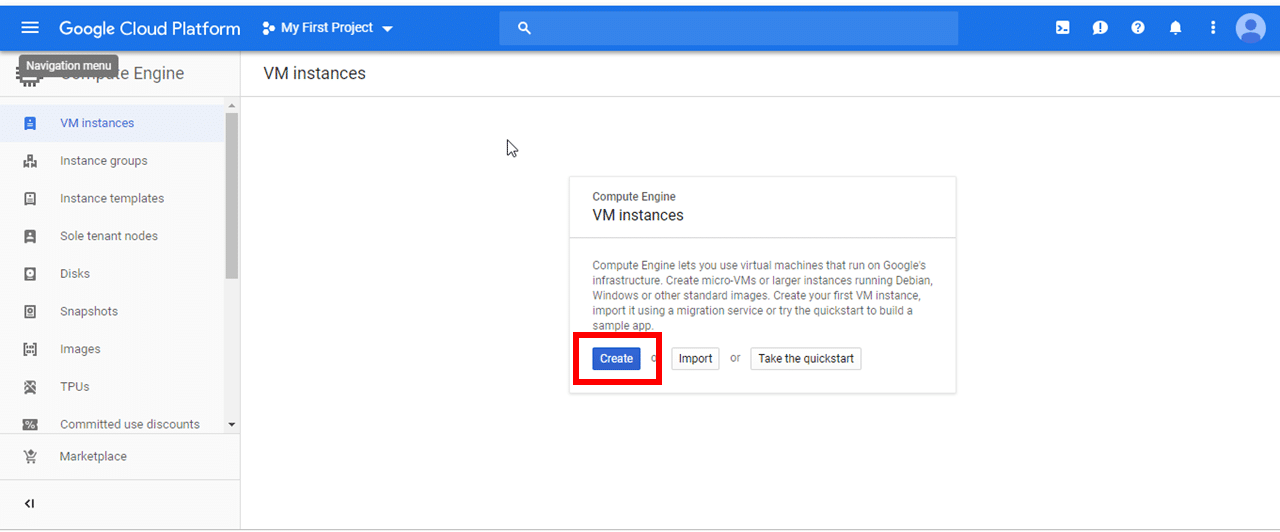1280x532 pixels.
Task: Click the Marketplace cart icon
Action: (x=30, y=456)
